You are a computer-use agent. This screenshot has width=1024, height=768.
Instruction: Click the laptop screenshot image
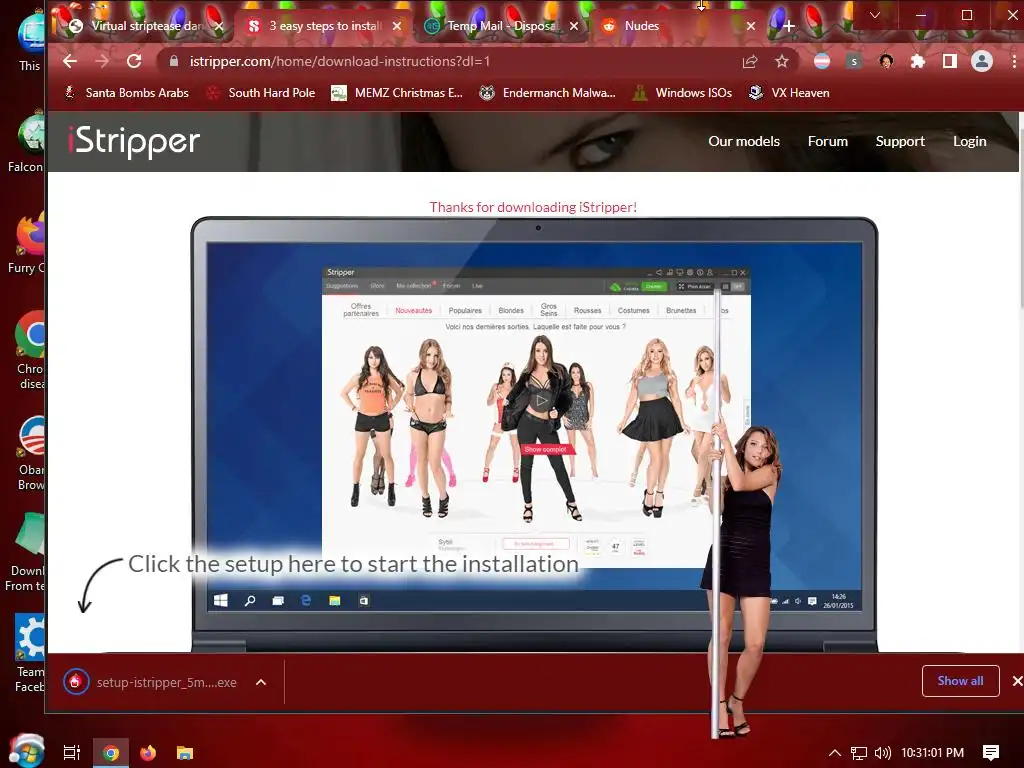pos(534,434)
